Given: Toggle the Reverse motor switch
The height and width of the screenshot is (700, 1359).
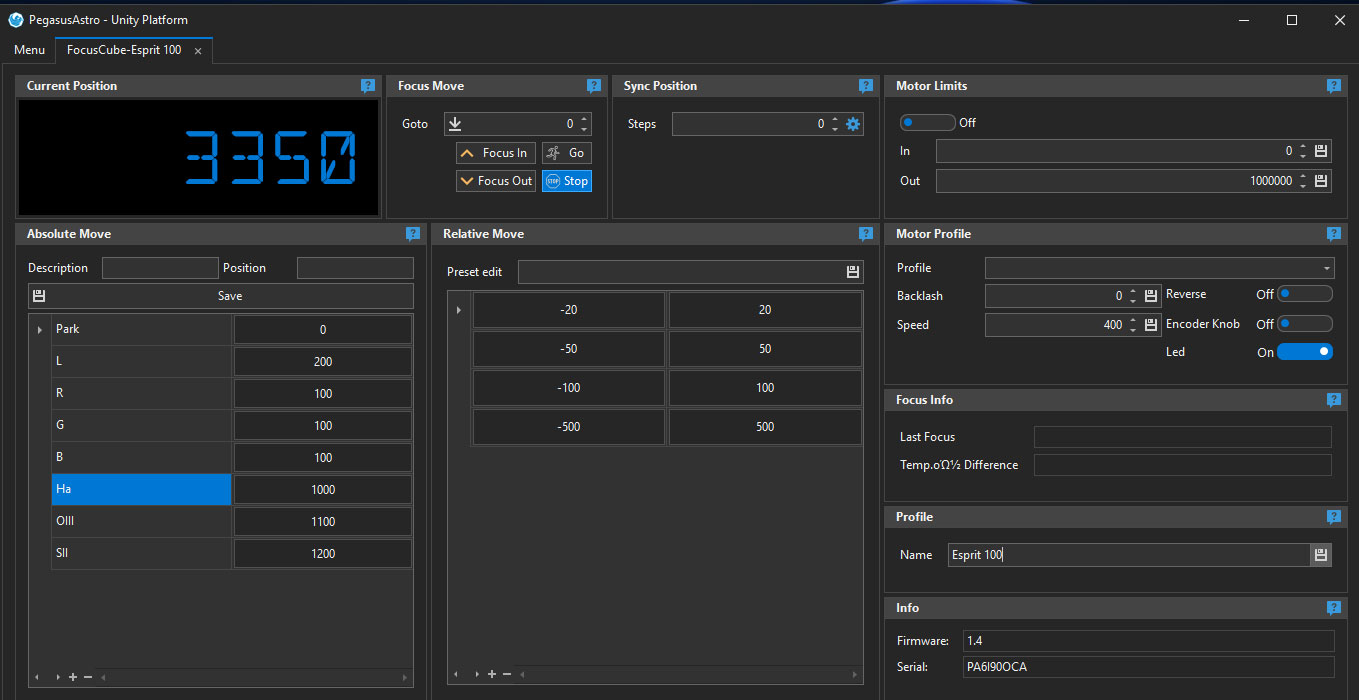Looking at the screenshot, I should point(1305,294).
